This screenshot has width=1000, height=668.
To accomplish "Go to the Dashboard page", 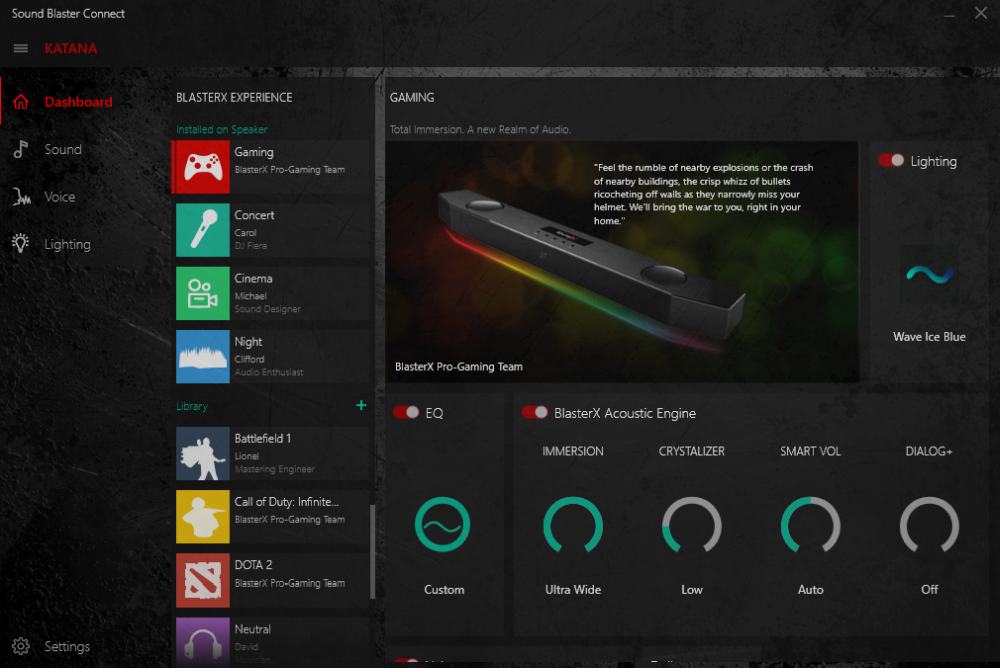I will 78,101.
